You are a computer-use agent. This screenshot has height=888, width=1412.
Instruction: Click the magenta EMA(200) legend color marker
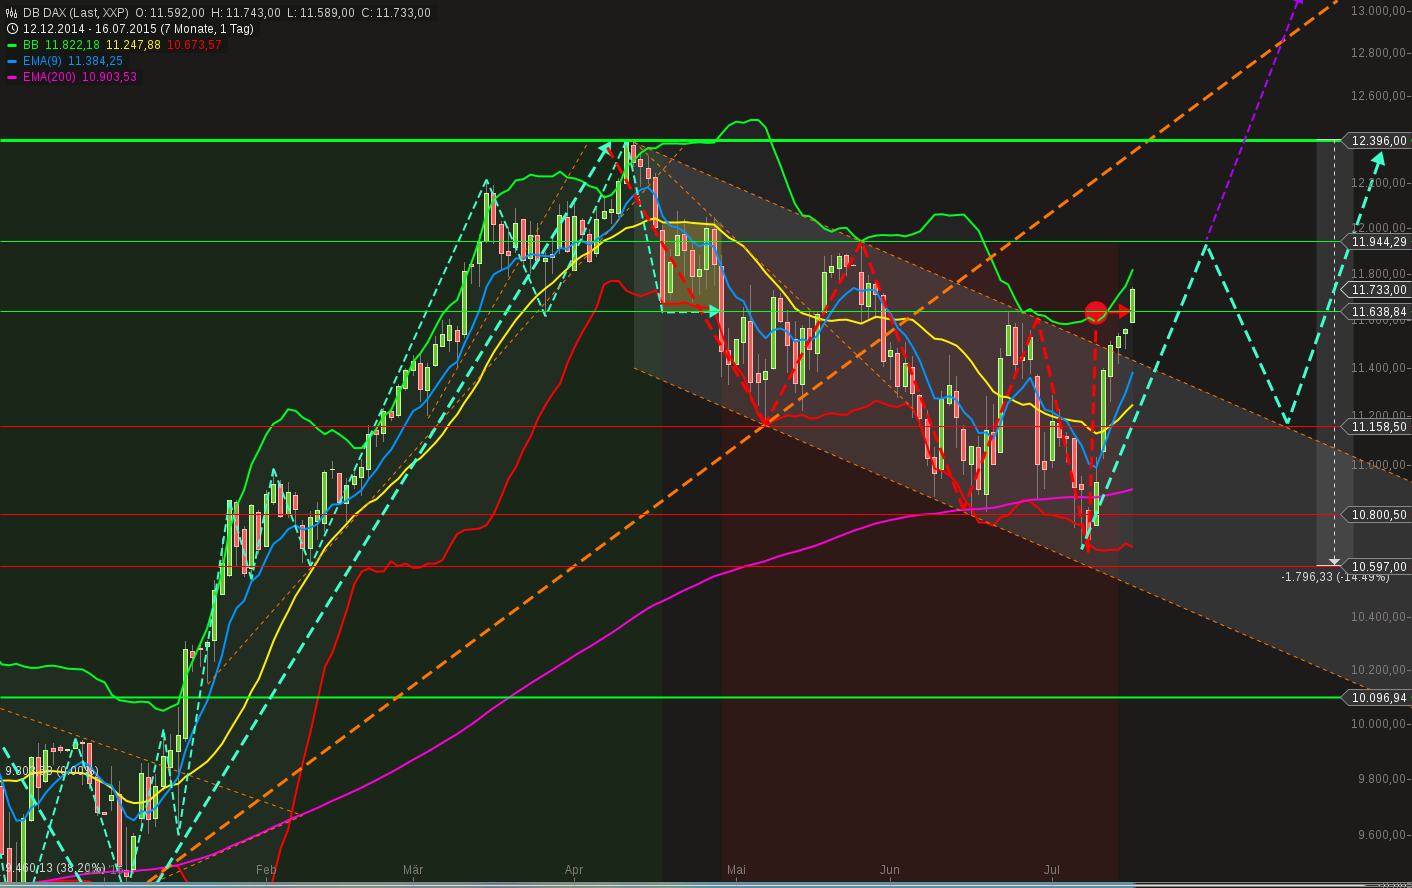[x=12, y=77]
